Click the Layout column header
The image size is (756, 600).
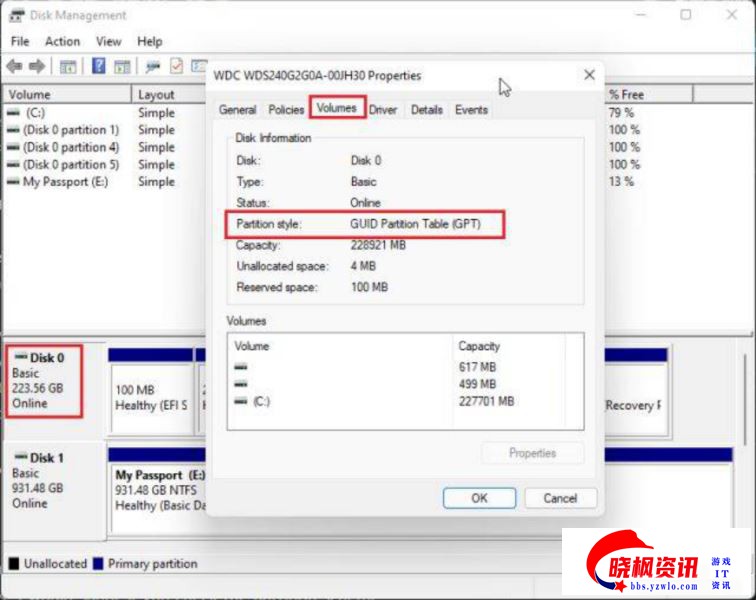click(156, 95)
